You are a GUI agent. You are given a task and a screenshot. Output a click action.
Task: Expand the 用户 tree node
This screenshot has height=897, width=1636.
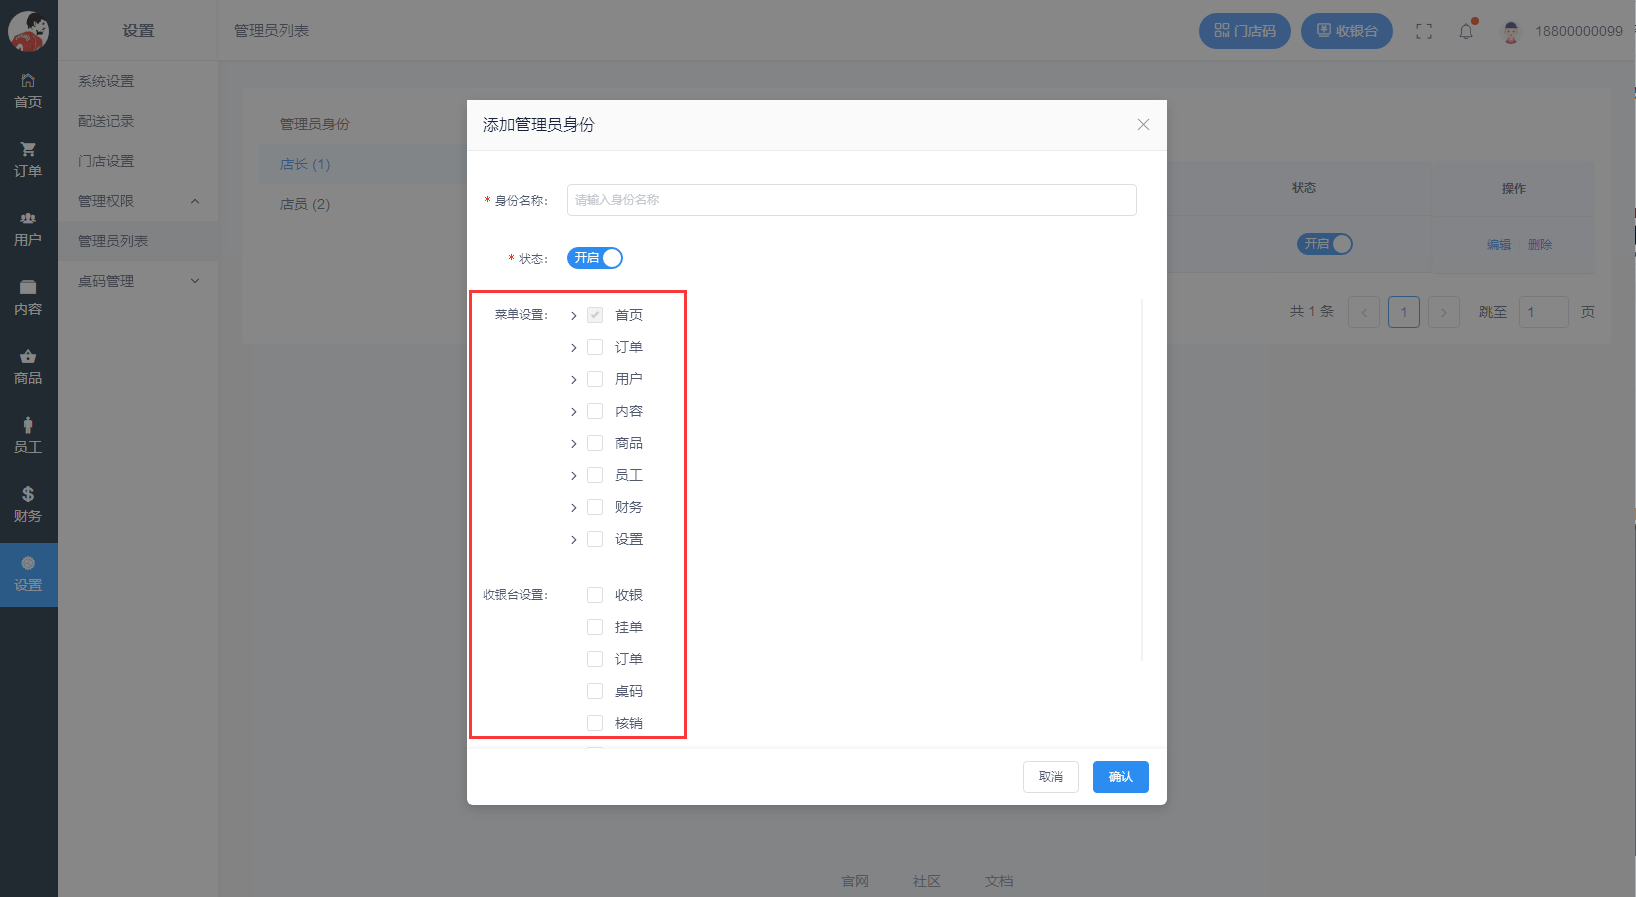point(573,380)
